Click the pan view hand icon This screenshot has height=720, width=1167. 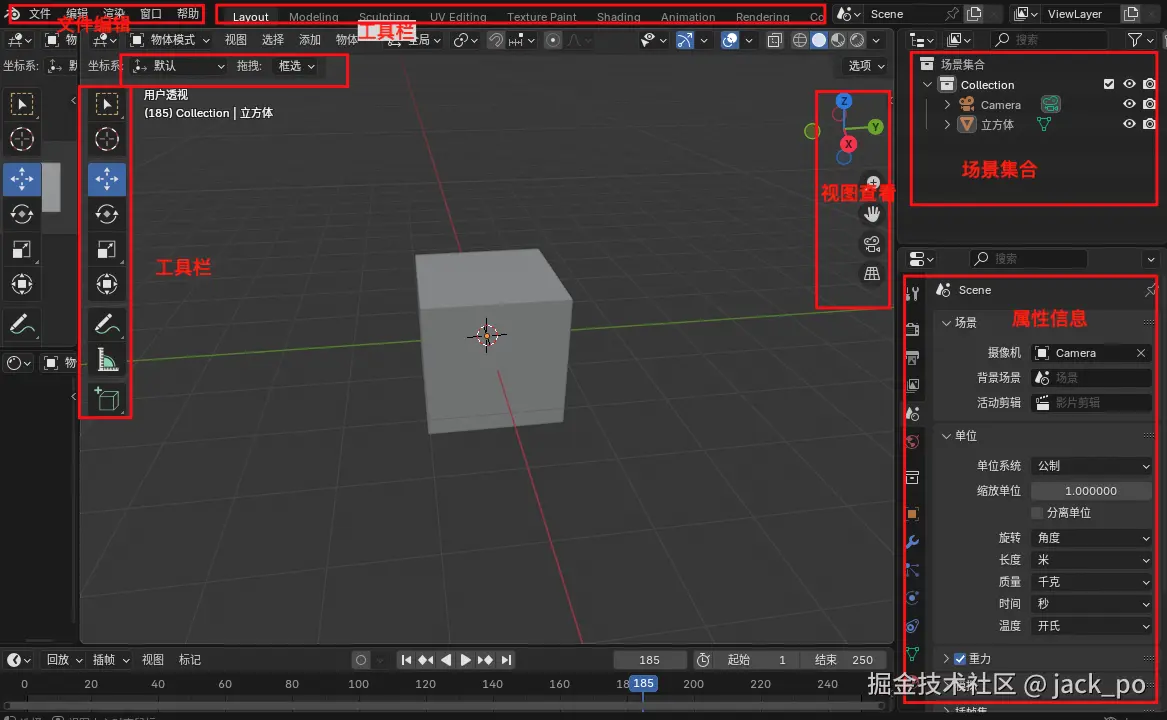(x=872, y=213)
